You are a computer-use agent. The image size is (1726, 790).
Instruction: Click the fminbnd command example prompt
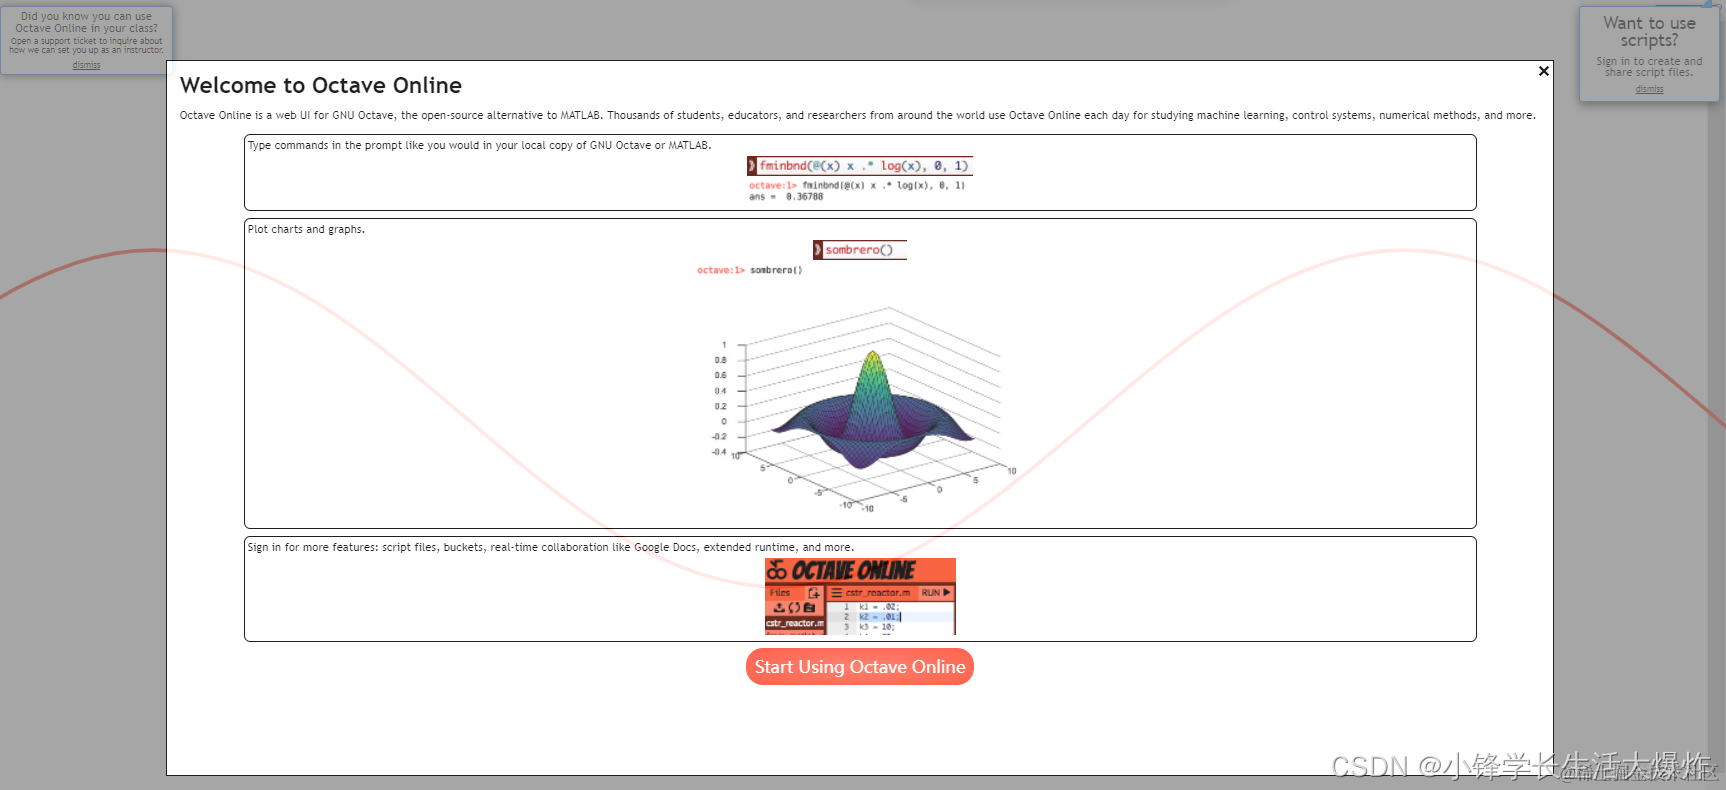point(859,166)
